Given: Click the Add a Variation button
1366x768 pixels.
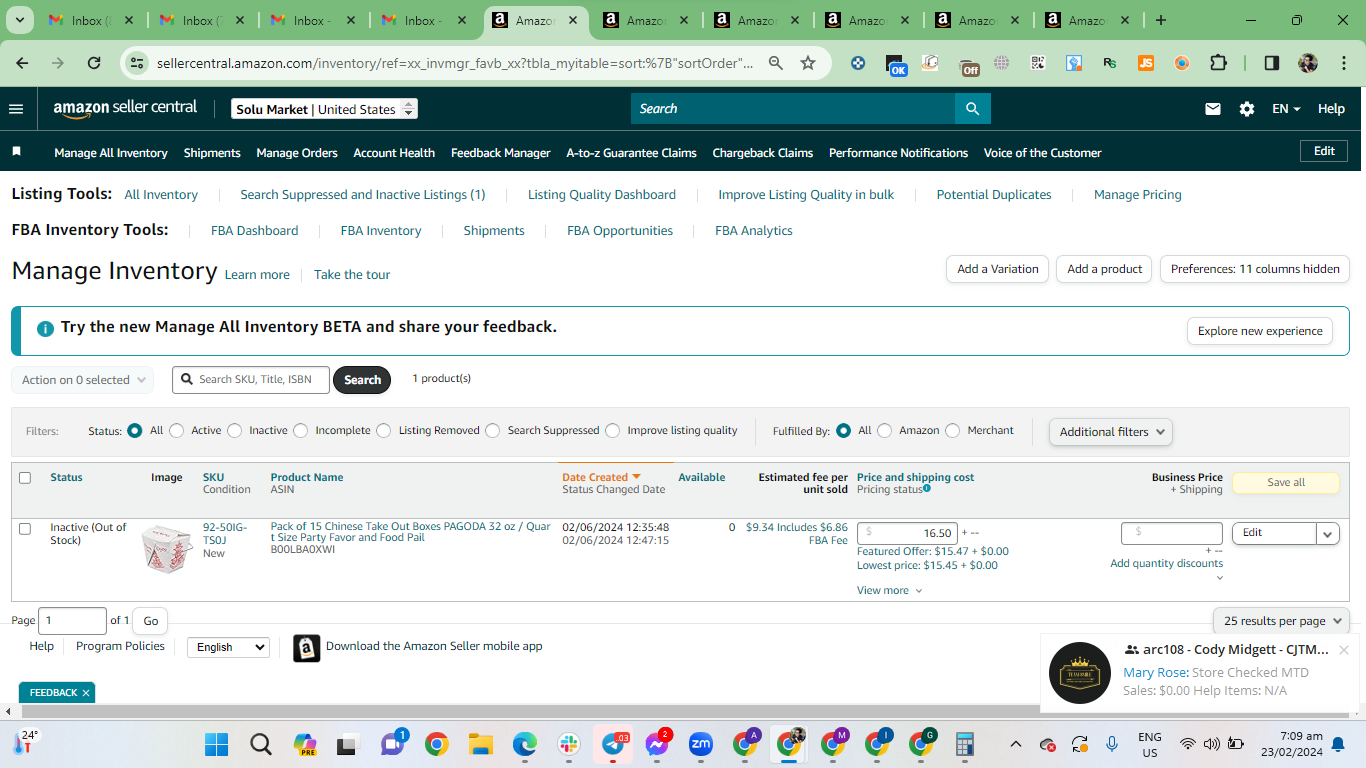Looking at the screenshot, I should pyautogui.click(x=998, y=269).
